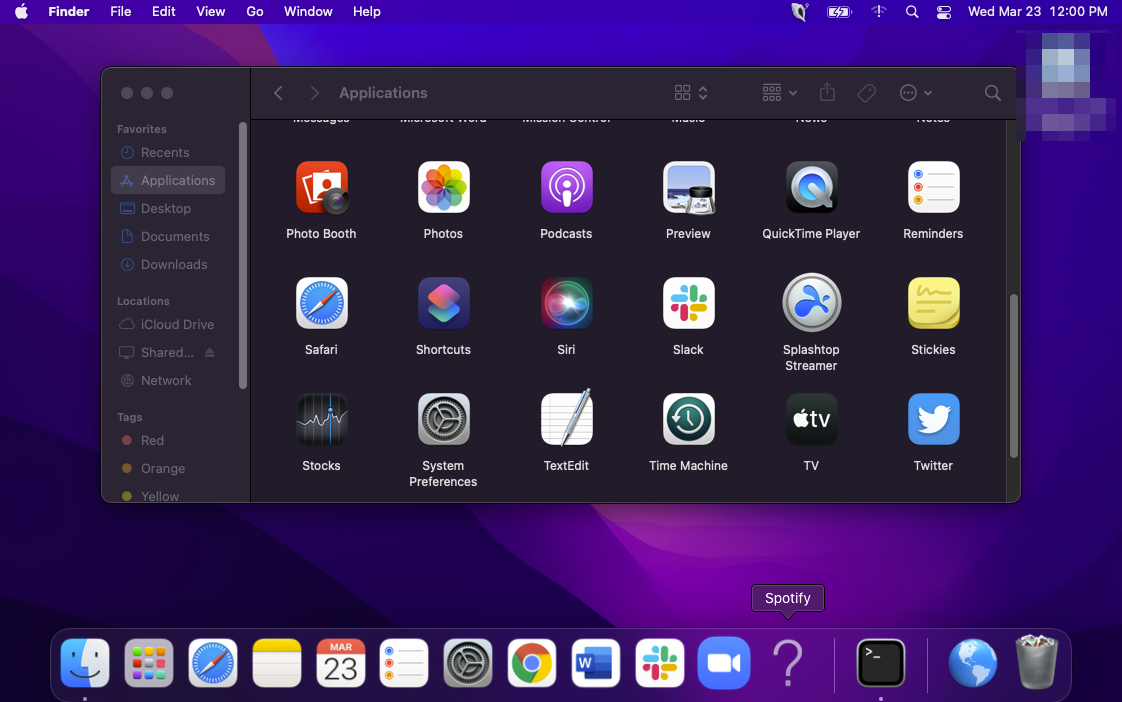Image resolution: width=1122 pixels, height=702 pixels.
Task: Select Applications in the sidebar
Action: tap(168, 180)
